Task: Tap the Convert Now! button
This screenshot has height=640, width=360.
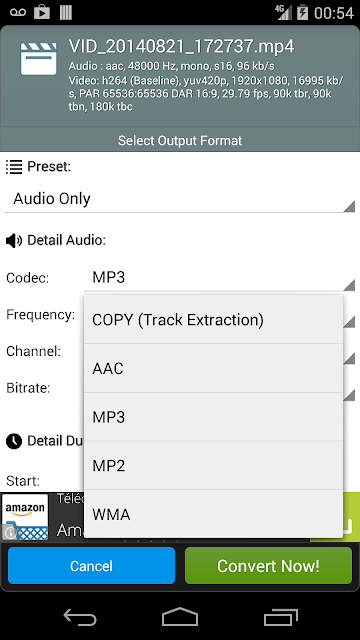Action: (x=268, y=566)
